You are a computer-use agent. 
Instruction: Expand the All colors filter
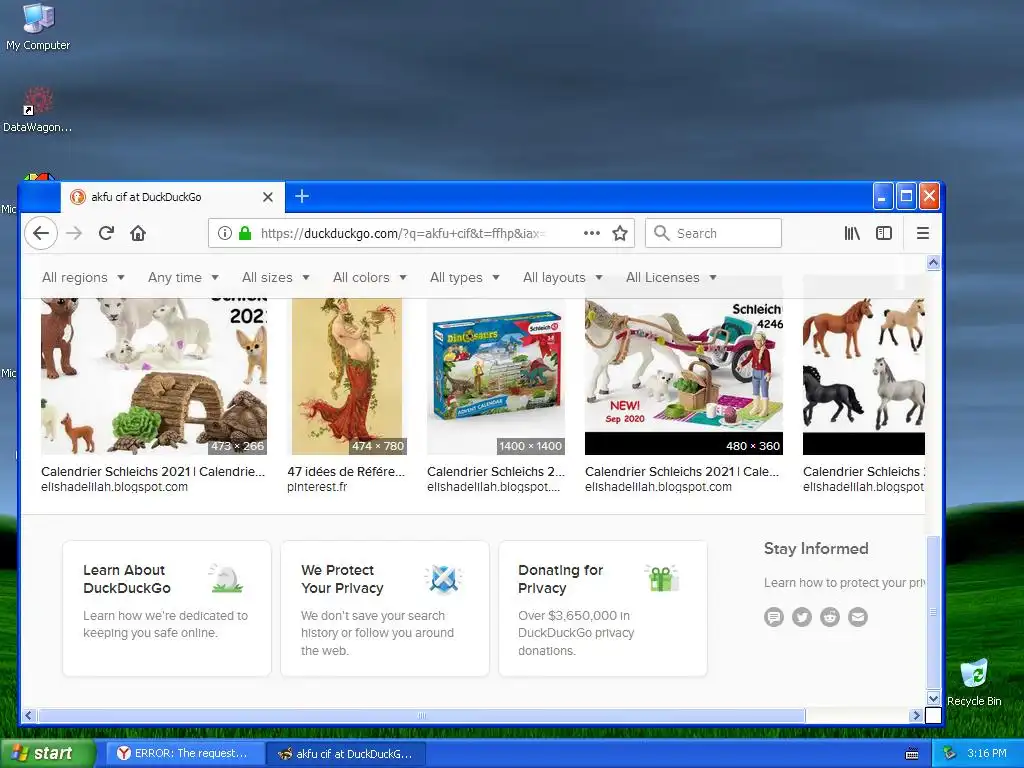[370, 278]
